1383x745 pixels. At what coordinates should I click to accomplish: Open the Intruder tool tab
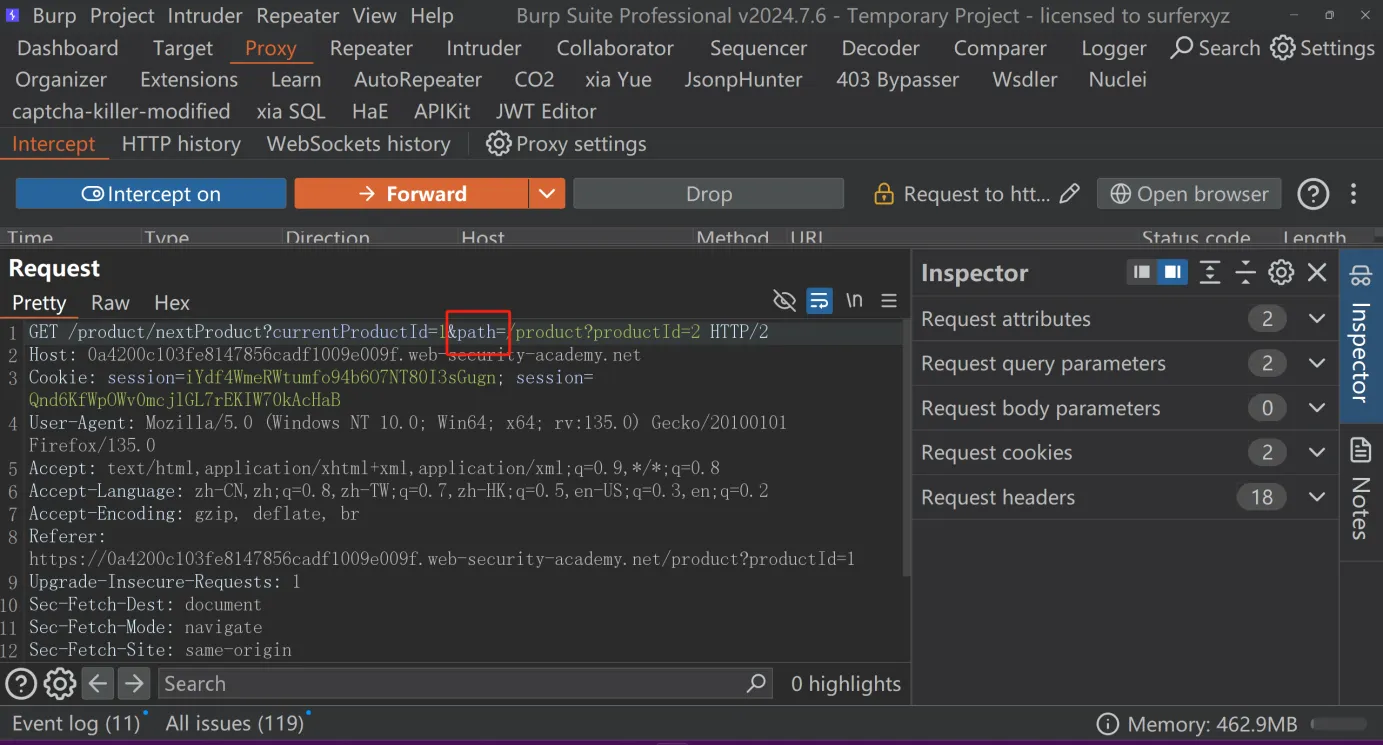coord(484,48)
